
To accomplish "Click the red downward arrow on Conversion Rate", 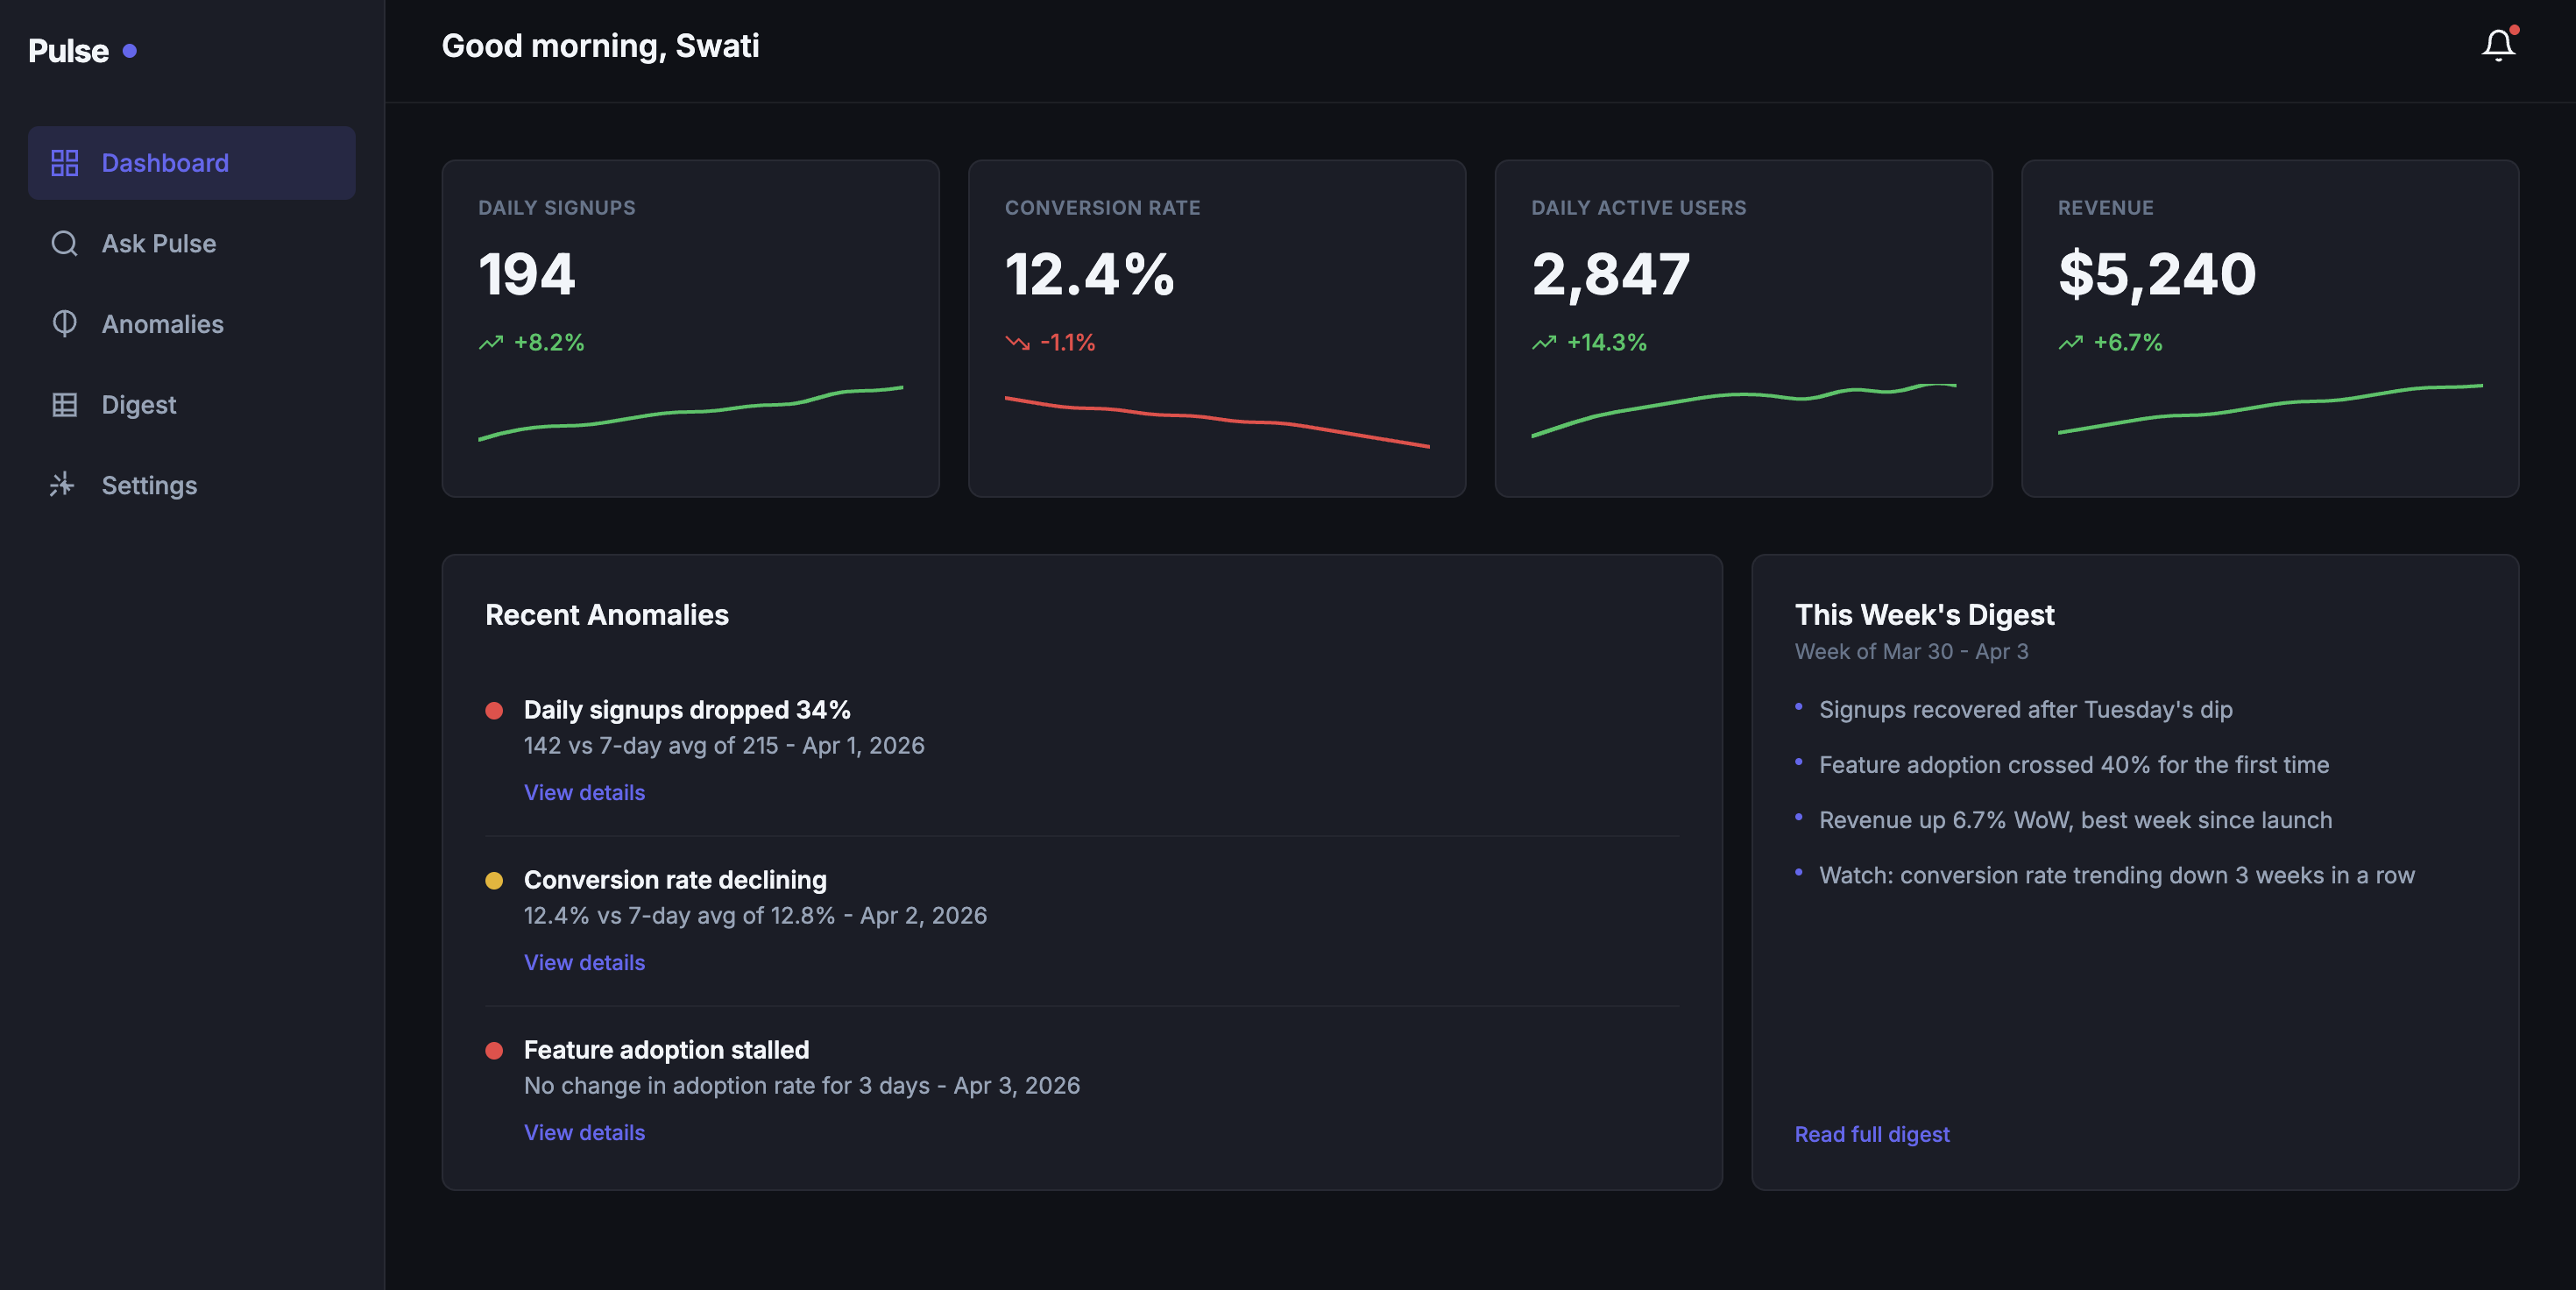I will coord(1017,341).
